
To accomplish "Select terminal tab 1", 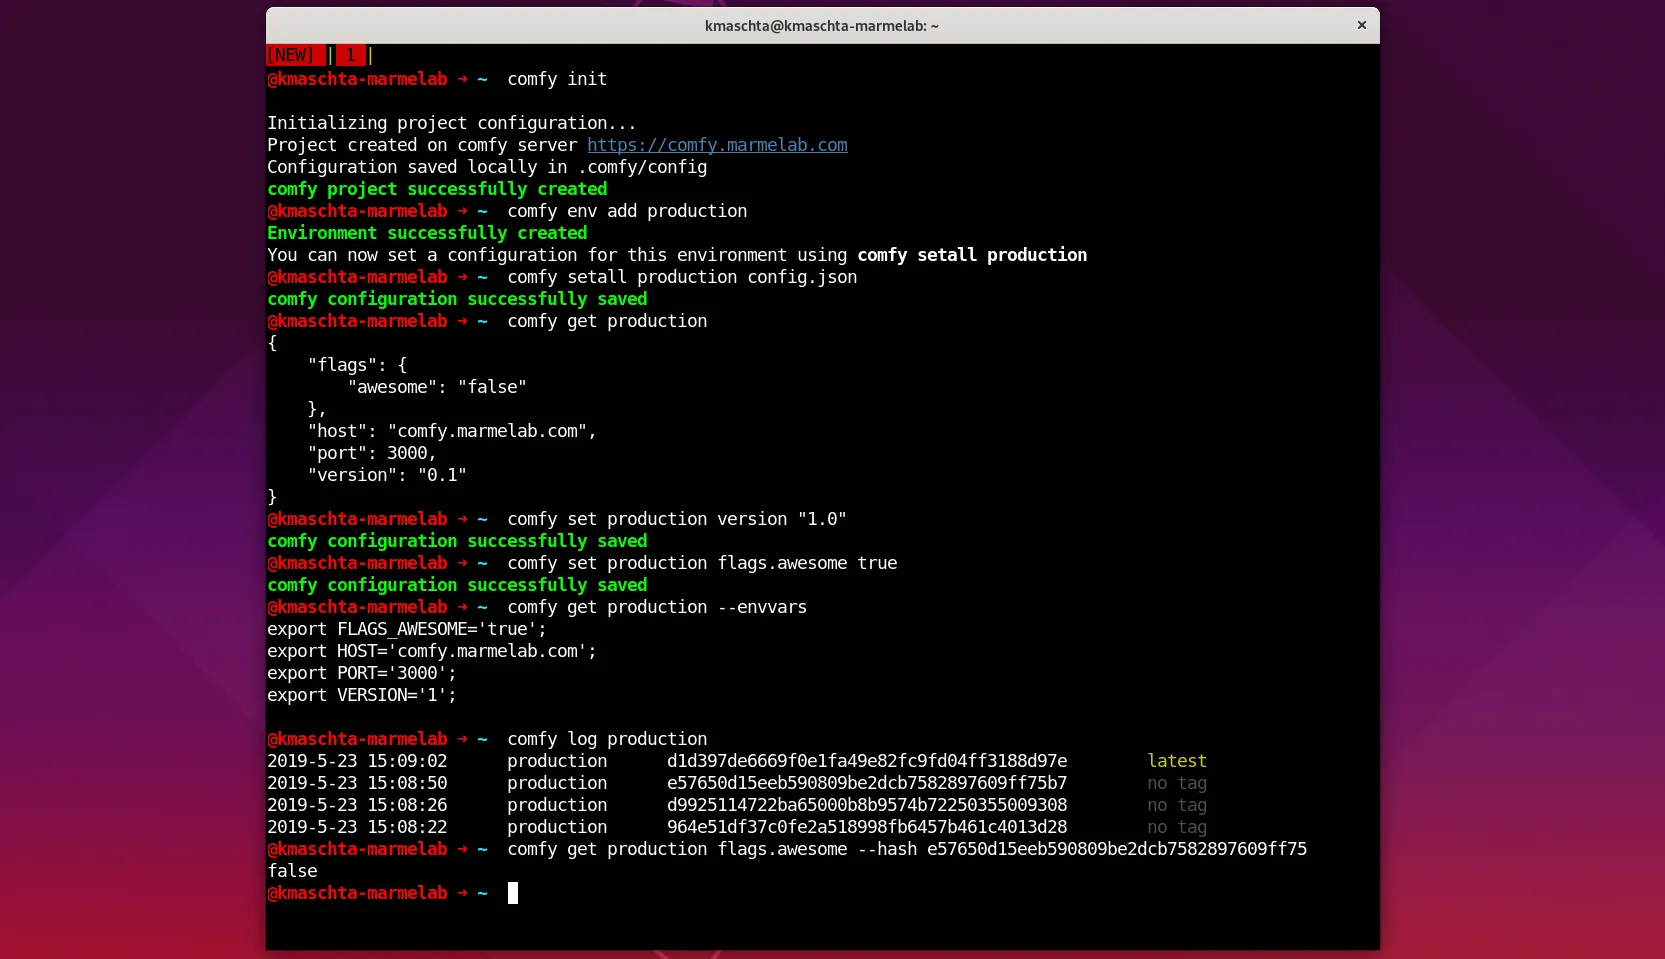I will click(351, 55).
